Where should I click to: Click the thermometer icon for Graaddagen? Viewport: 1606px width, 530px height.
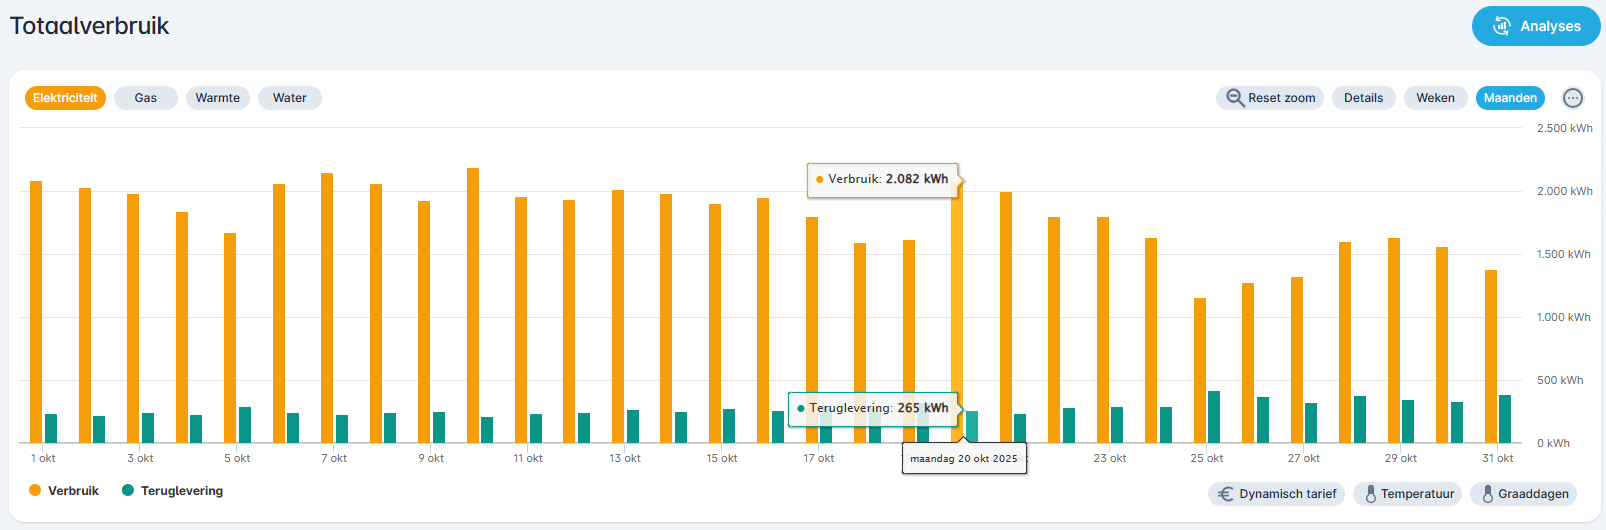pos(1487,494)
